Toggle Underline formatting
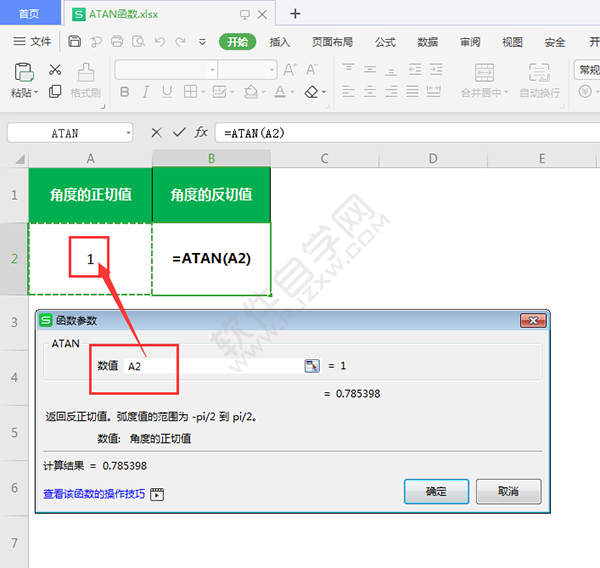Viewport: 600px width, 568px height. (x=167, y=92)
